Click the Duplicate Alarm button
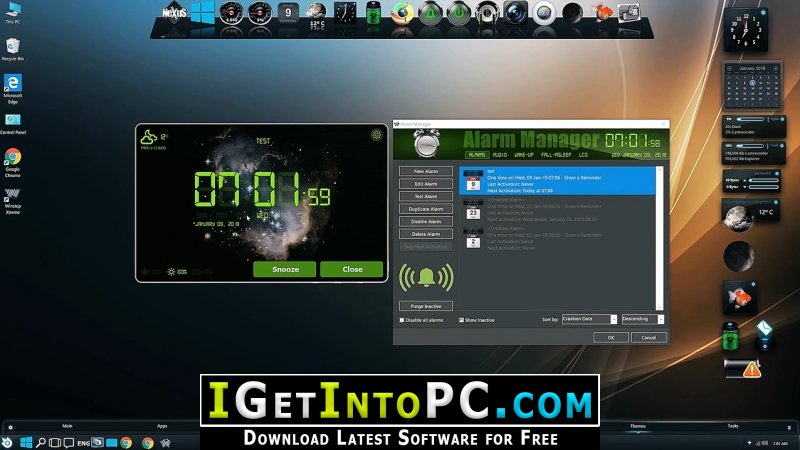800x450 pixels. (x=426, y=209)
